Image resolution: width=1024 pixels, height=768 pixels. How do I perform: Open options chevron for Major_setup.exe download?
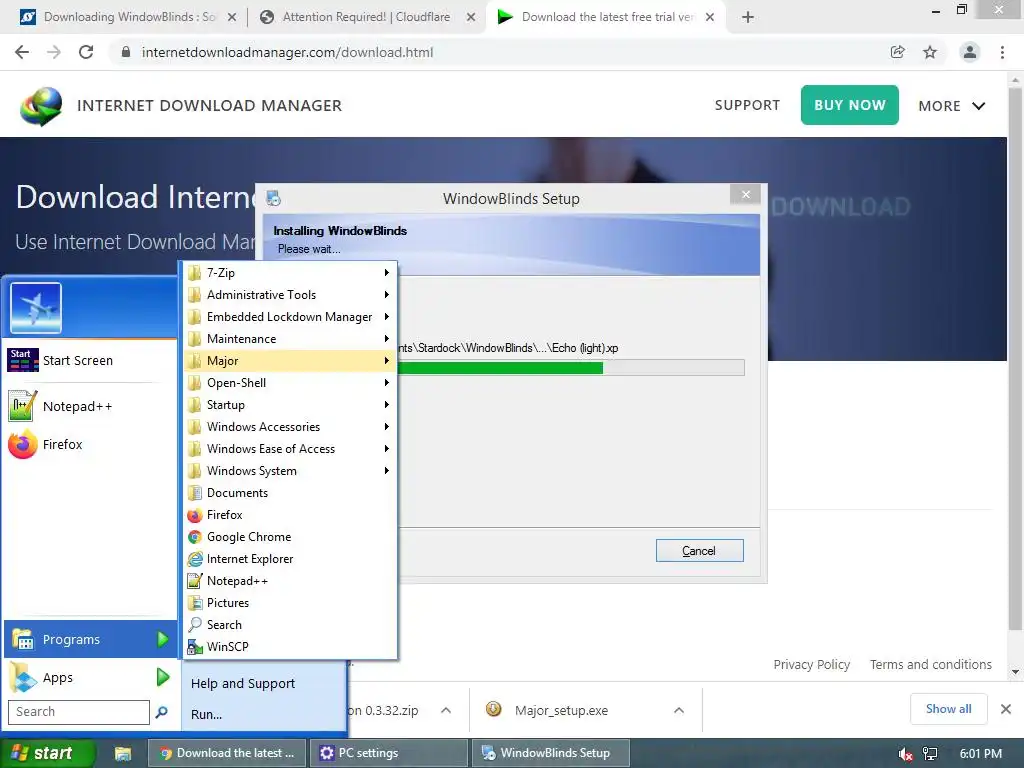click(x=679, y=711)
